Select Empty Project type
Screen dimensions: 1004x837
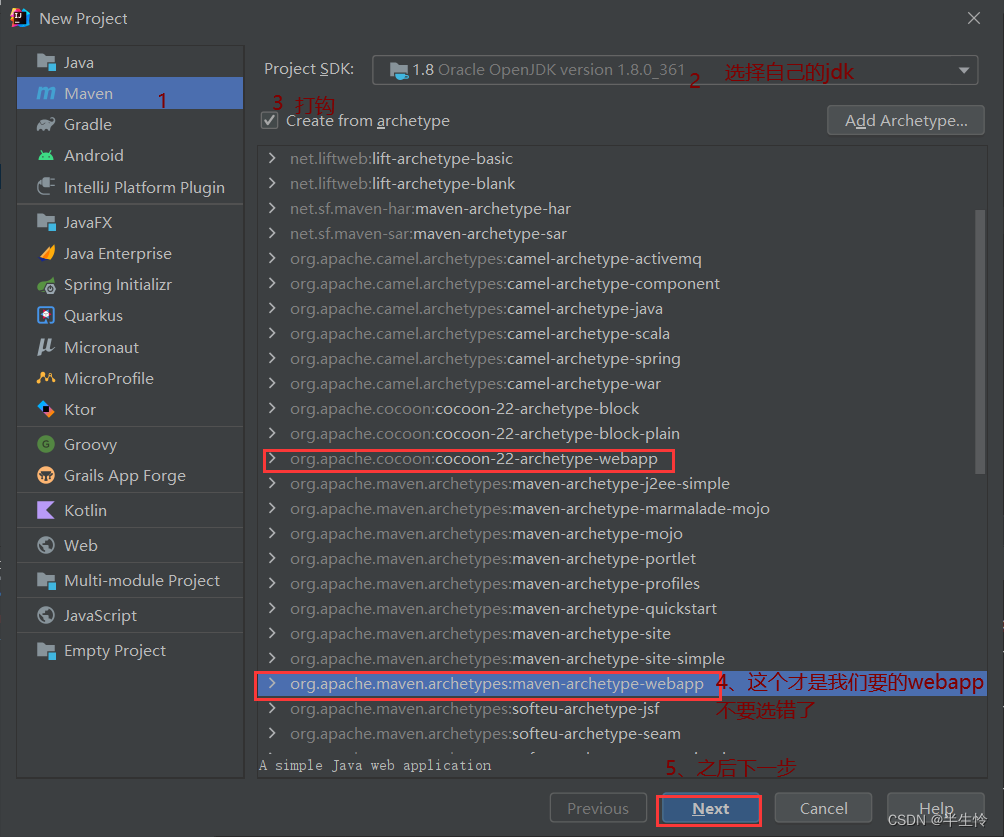(x=130, y=651)
